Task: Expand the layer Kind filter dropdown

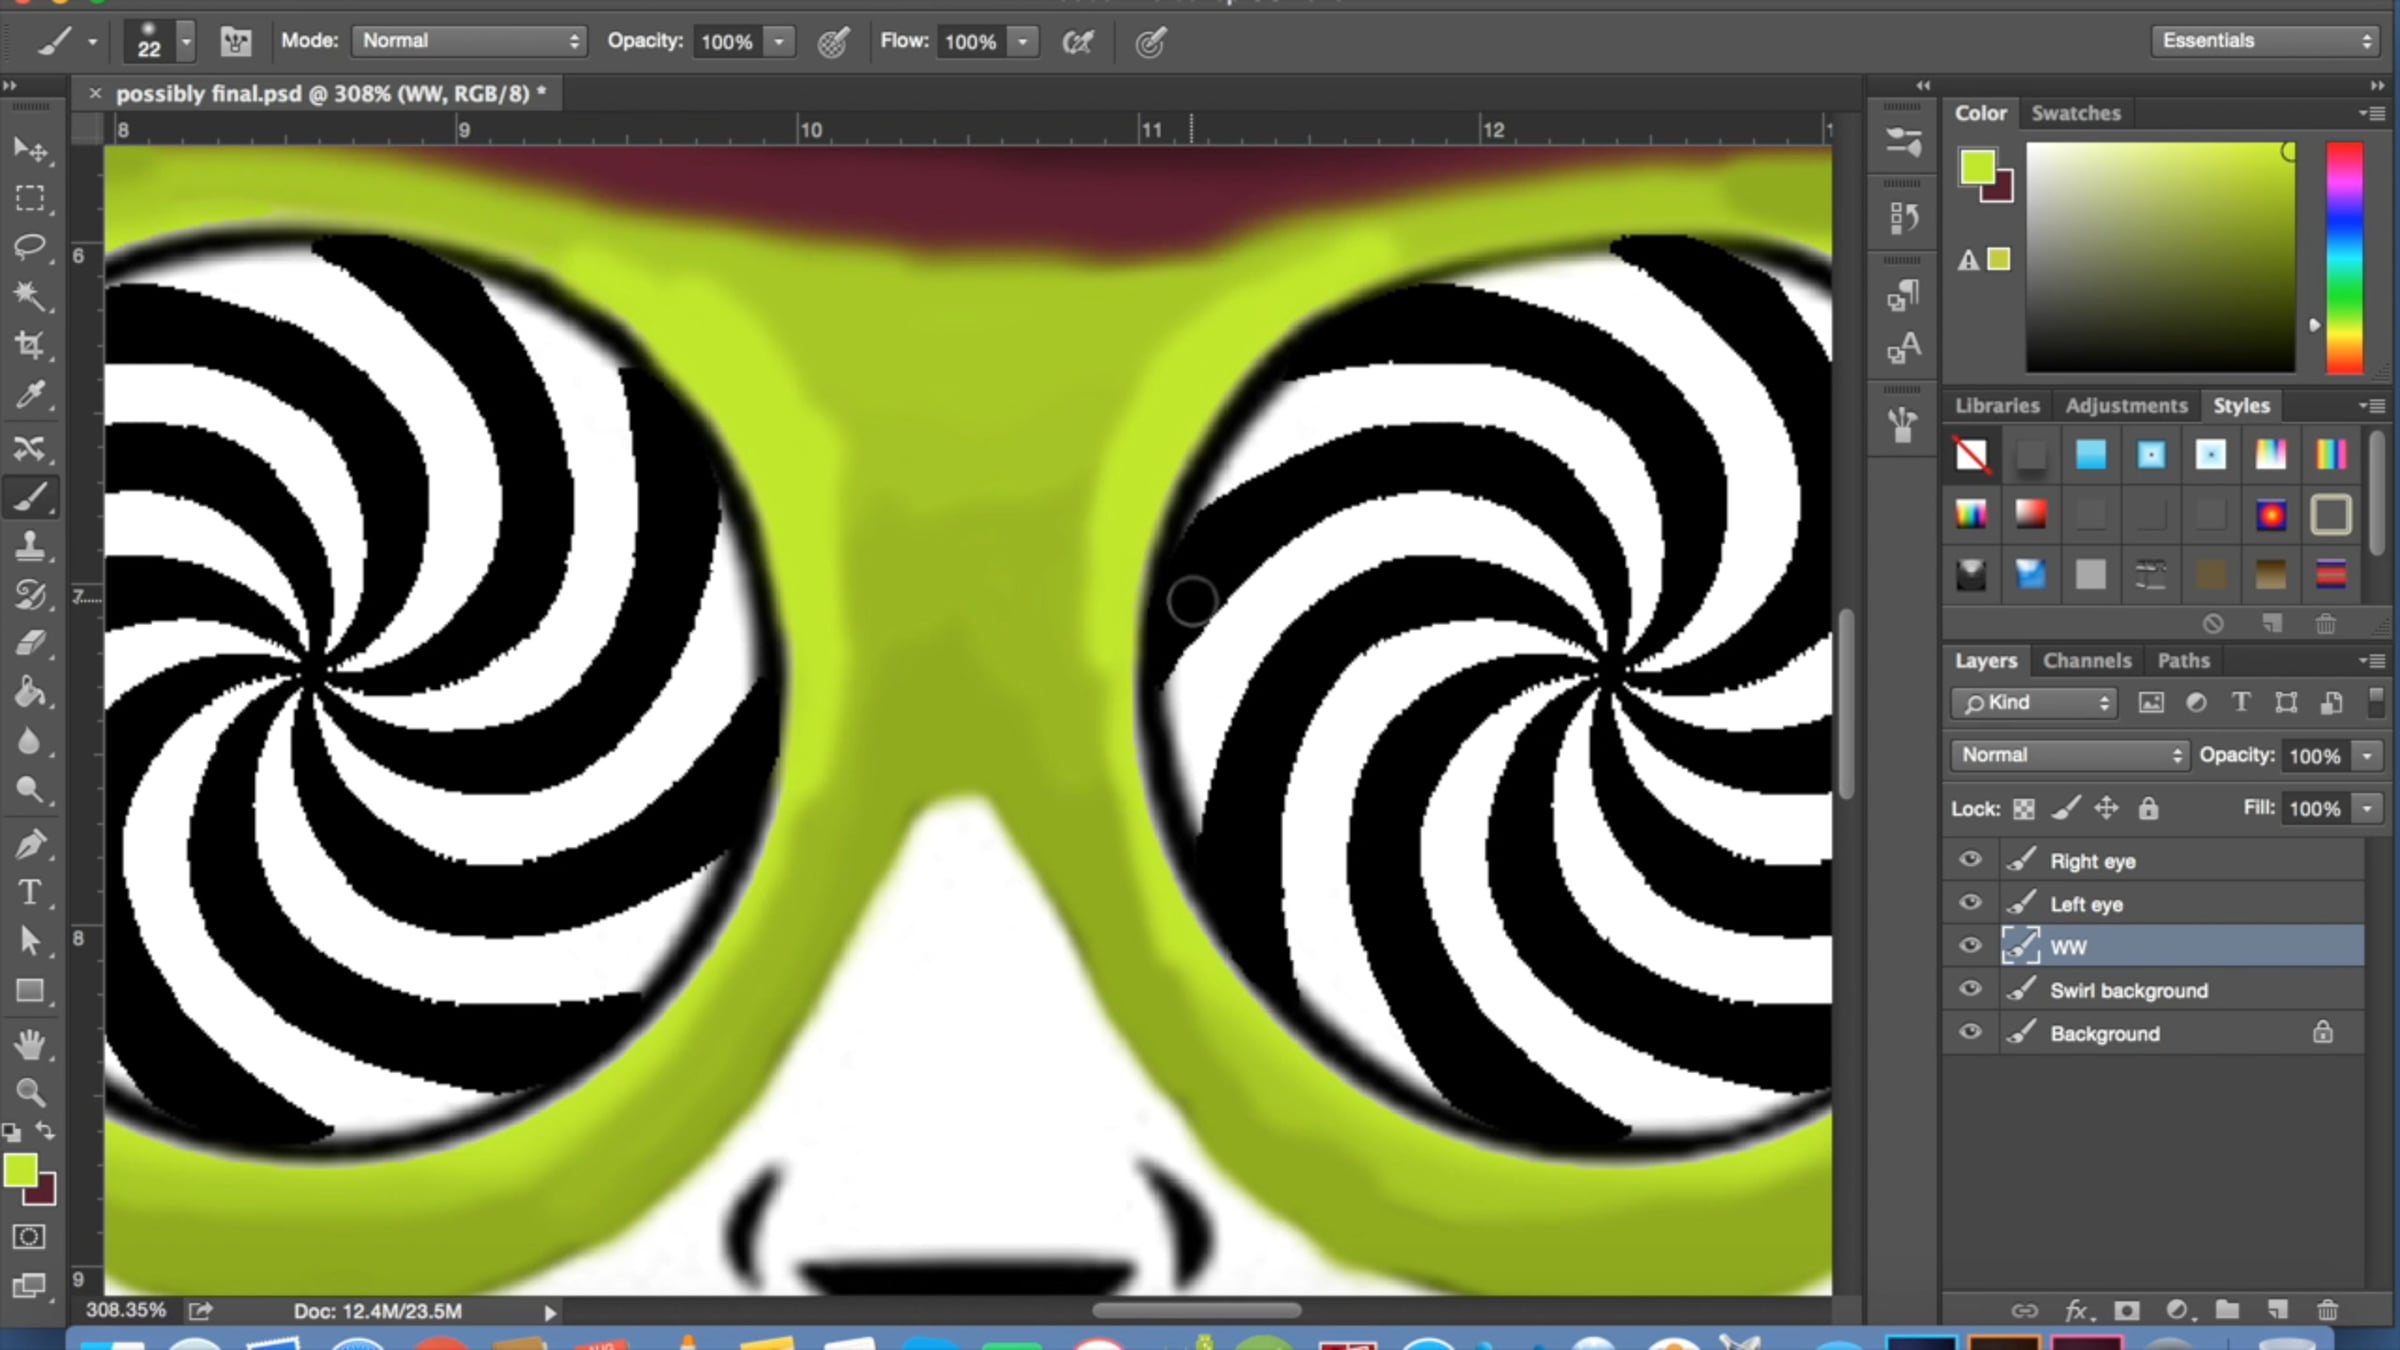Action: coord(2034,703)
